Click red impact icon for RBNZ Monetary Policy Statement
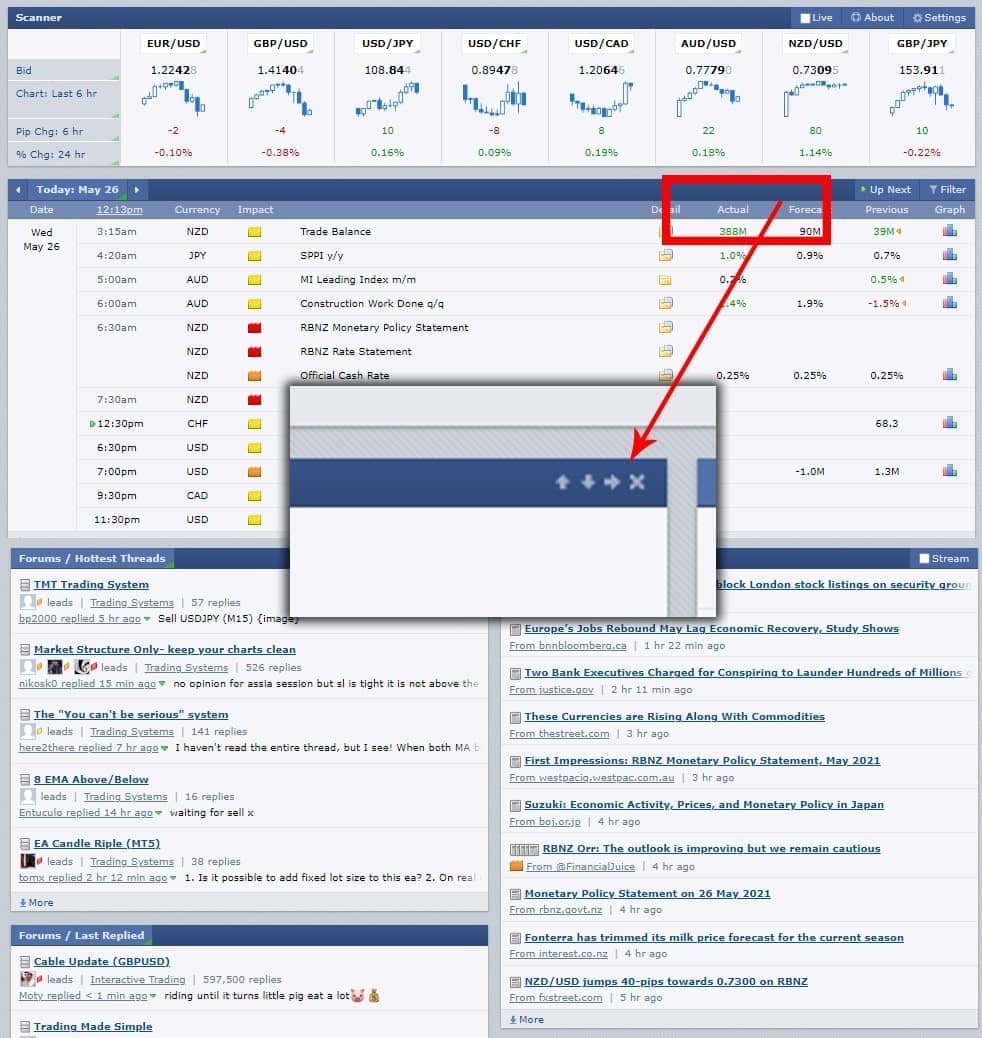 pos(254,328)
